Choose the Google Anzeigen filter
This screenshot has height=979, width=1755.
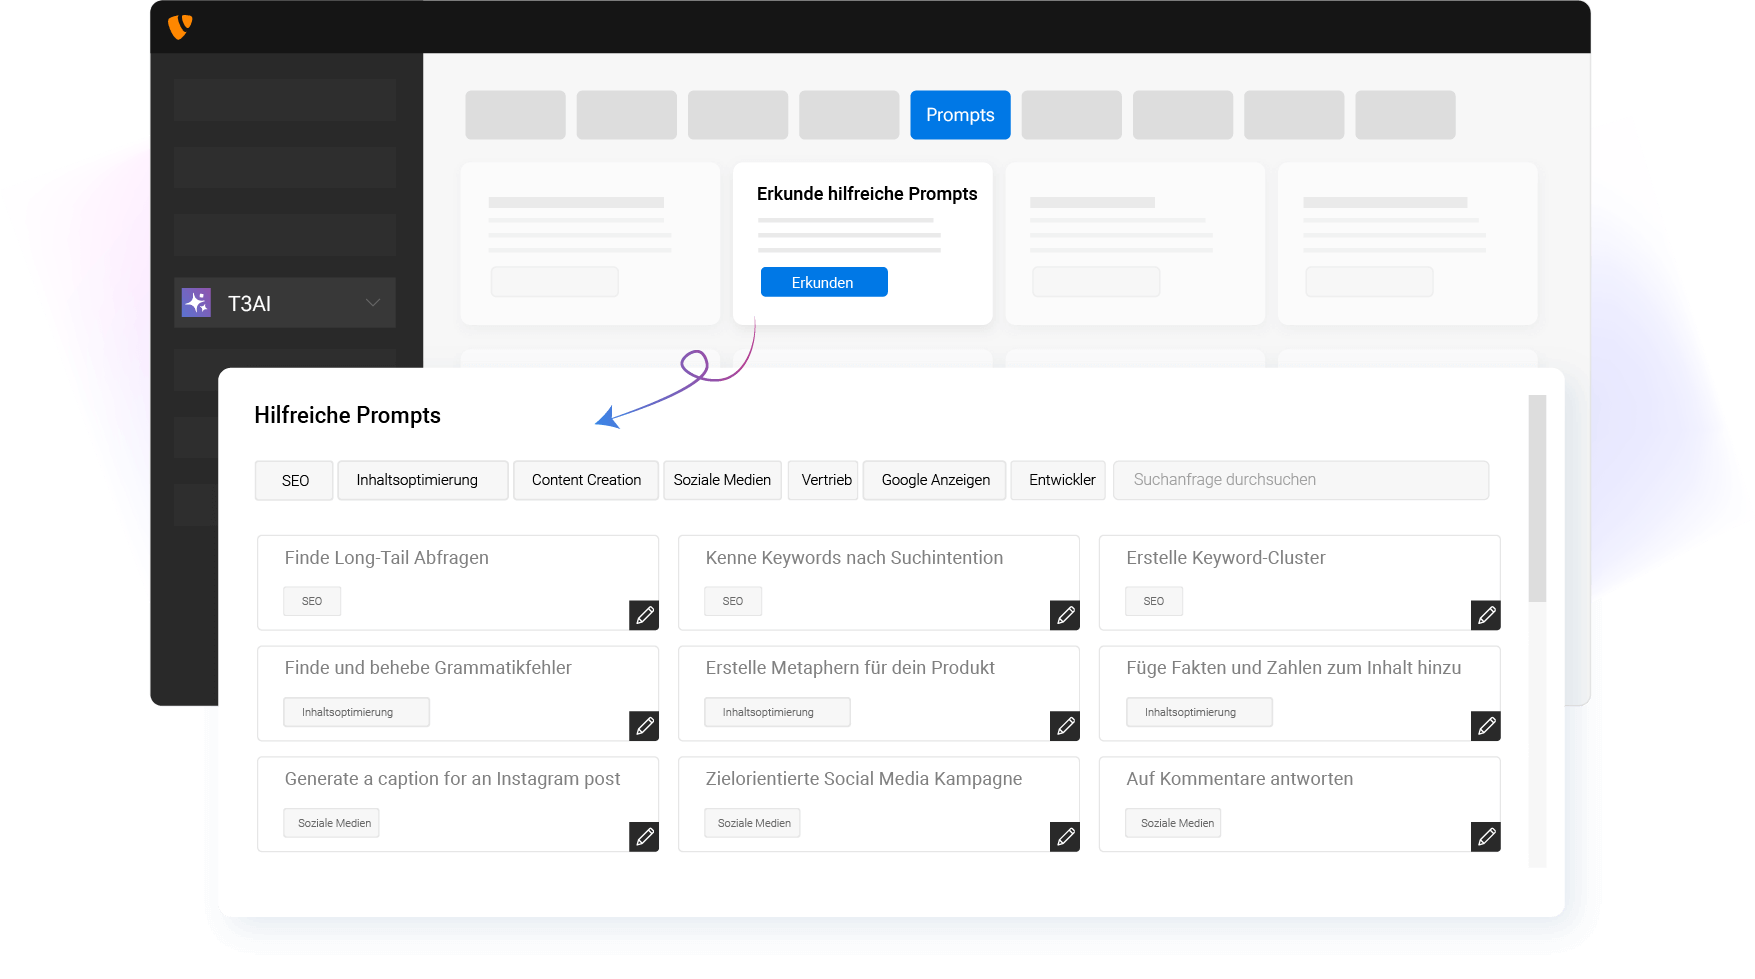click(935, 480)
